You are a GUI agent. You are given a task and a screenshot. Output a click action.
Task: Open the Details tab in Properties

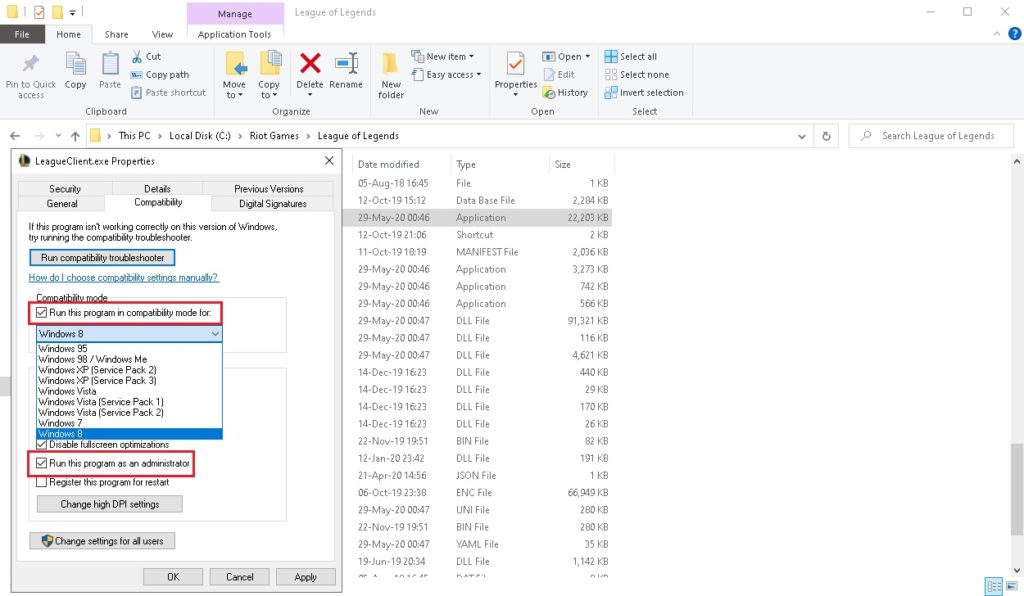pos(157,189)
